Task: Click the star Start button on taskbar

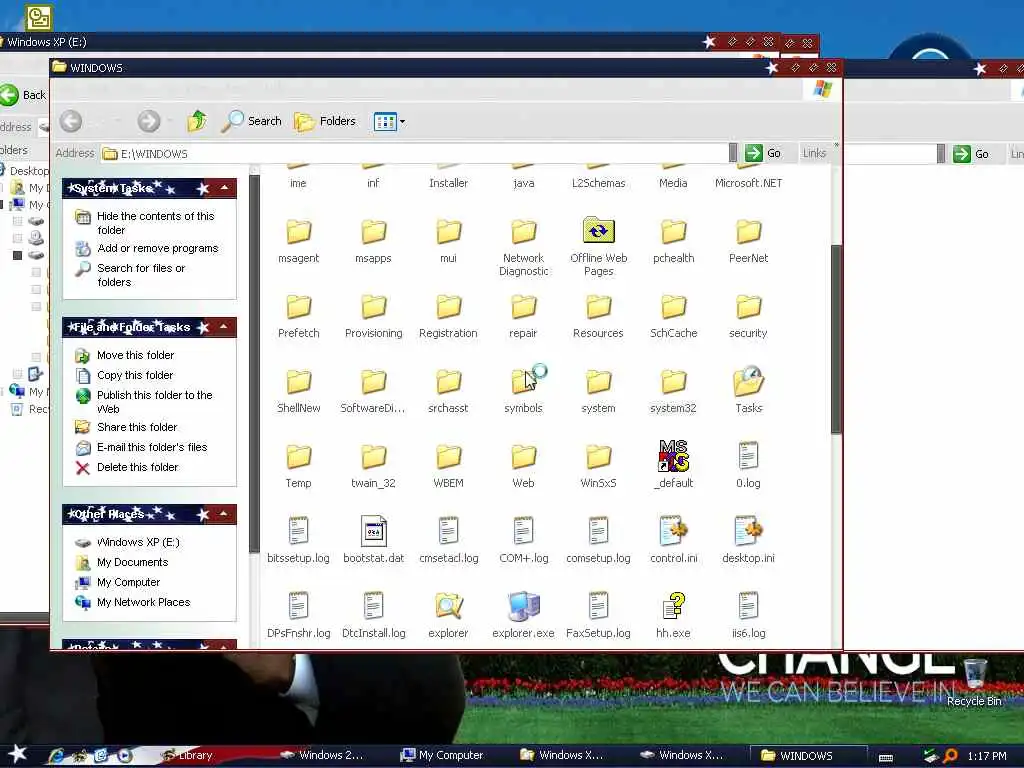Action: click(17, 754)
